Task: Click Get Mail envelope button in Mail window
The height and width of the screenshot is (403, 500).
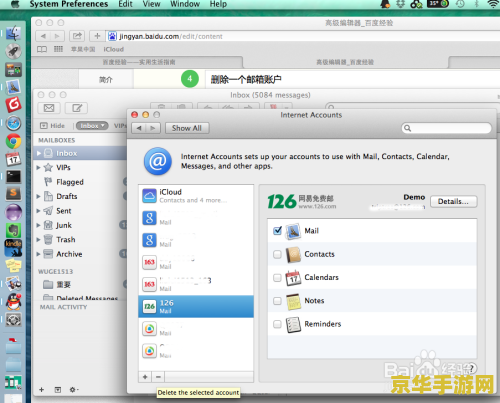Action: (49, 108)
